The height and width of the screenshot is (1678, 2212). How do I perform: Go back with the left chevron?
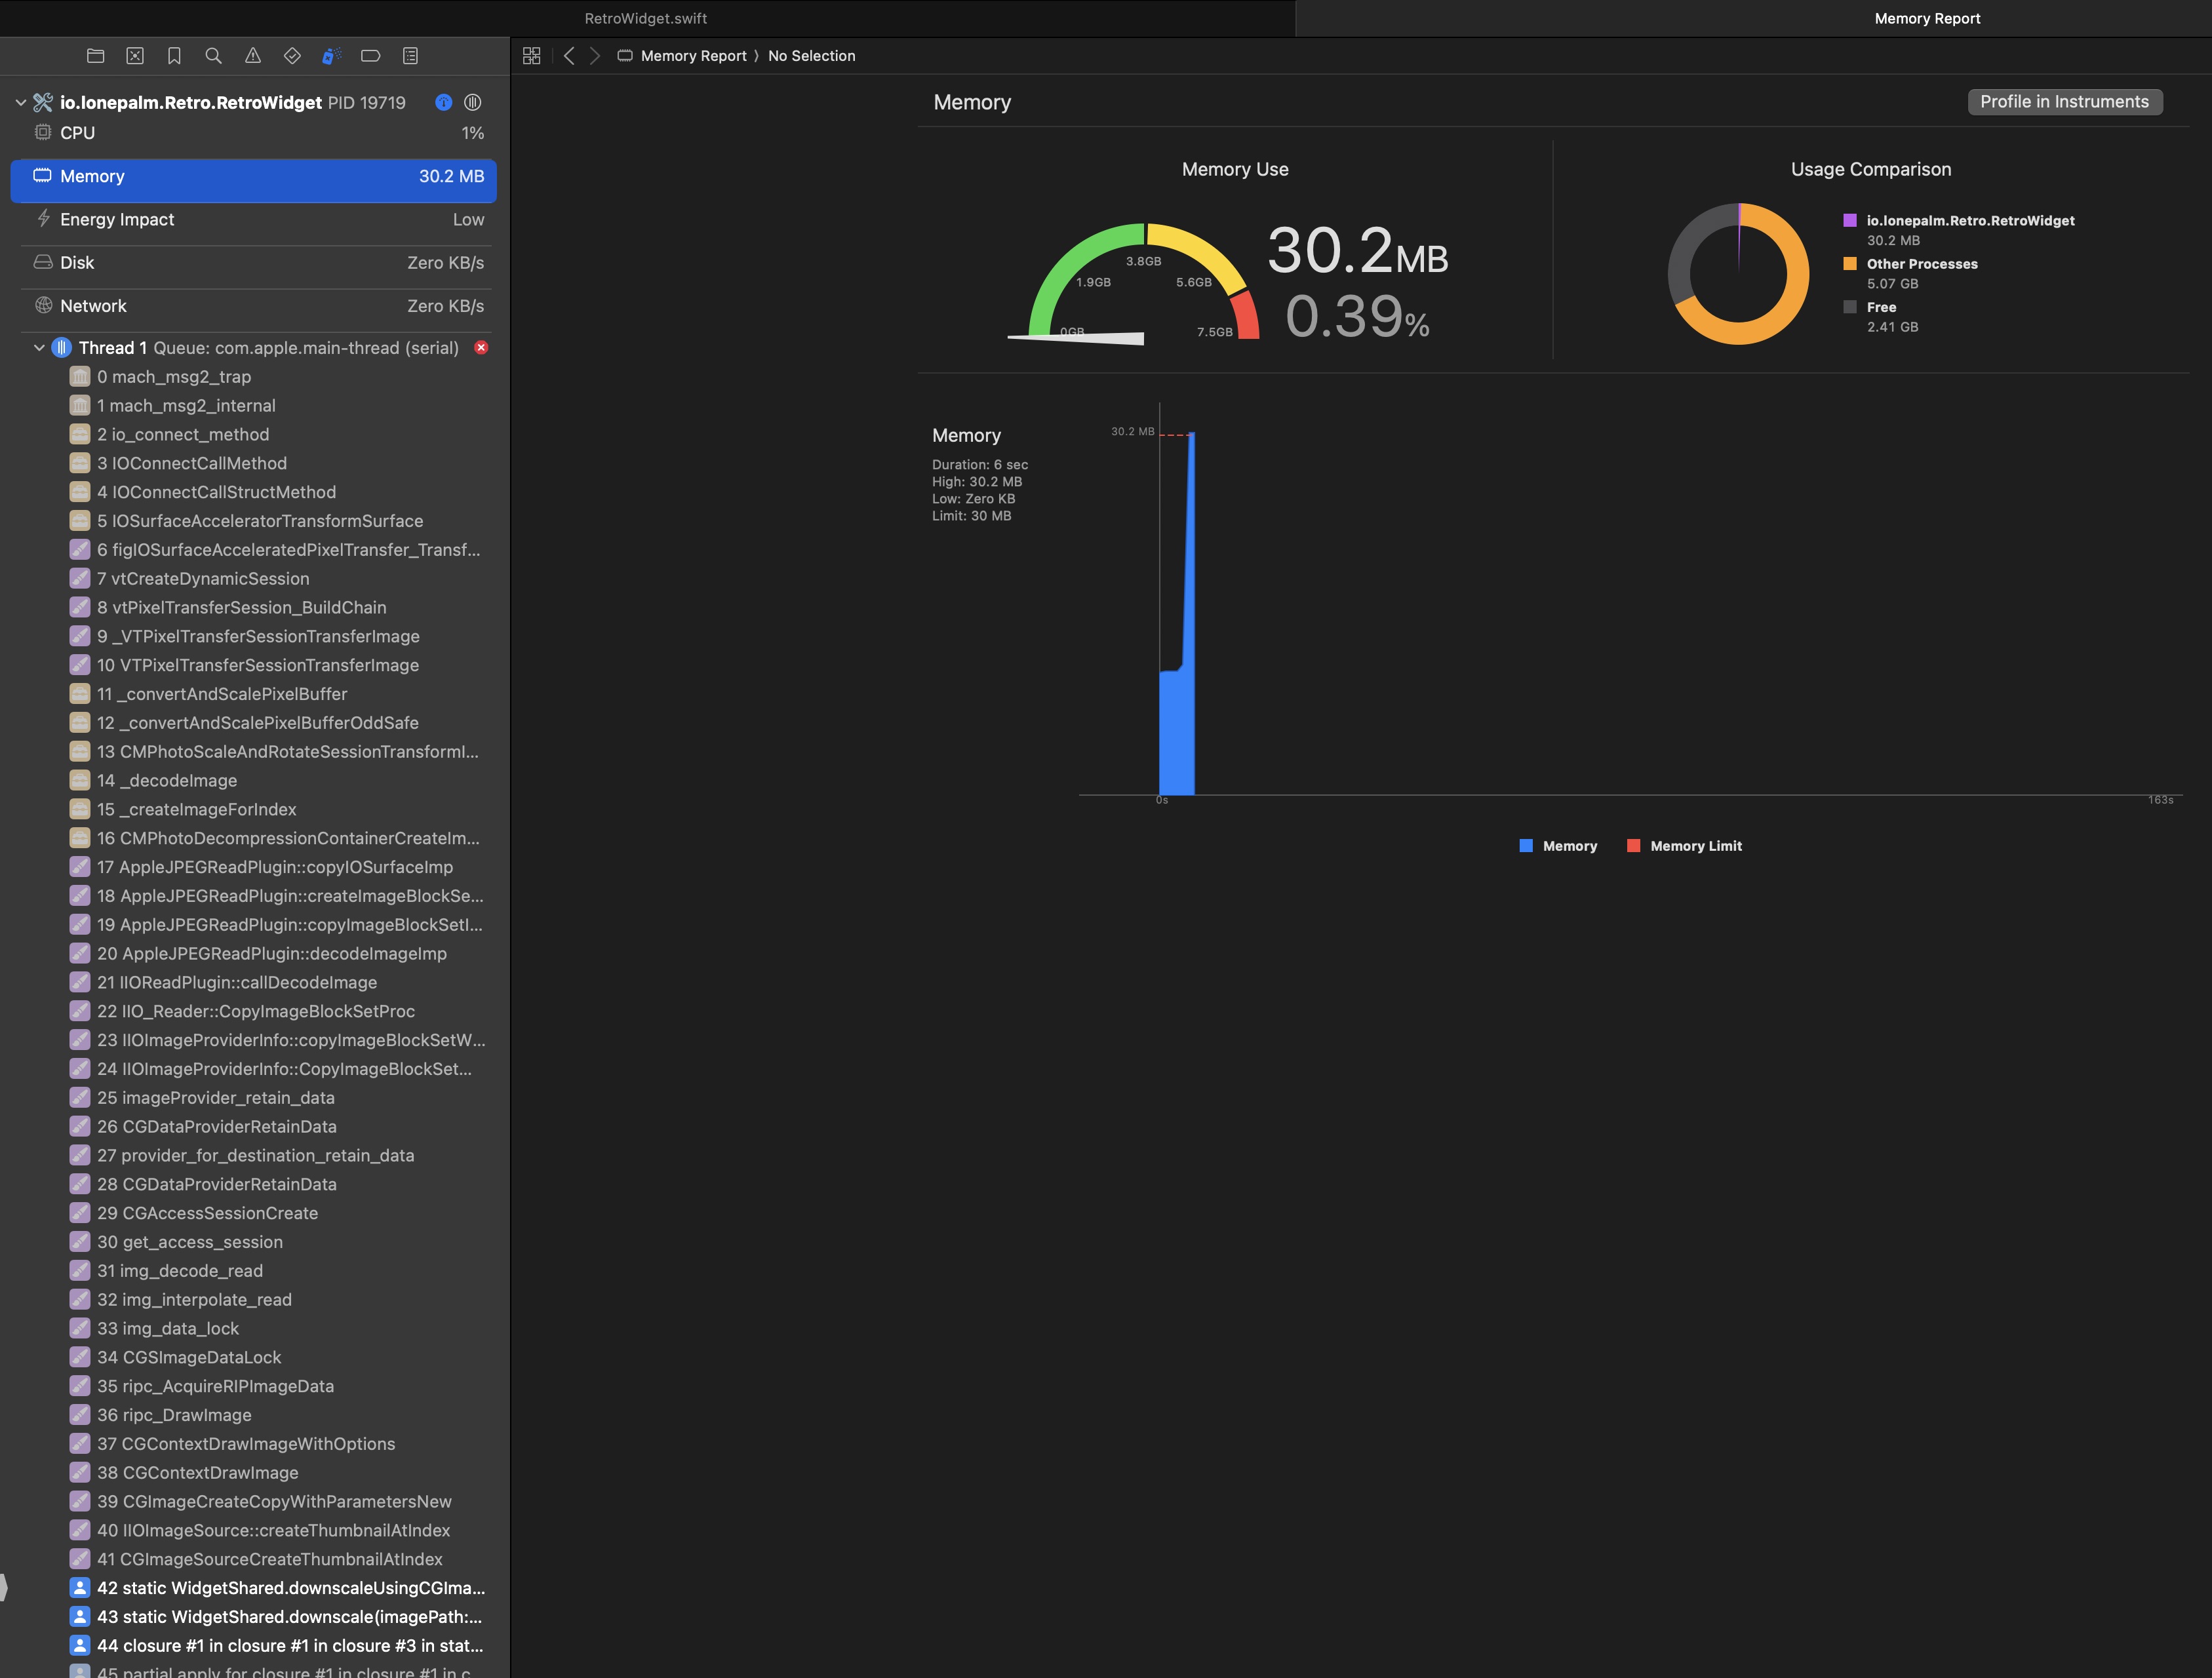coord(569,56)
